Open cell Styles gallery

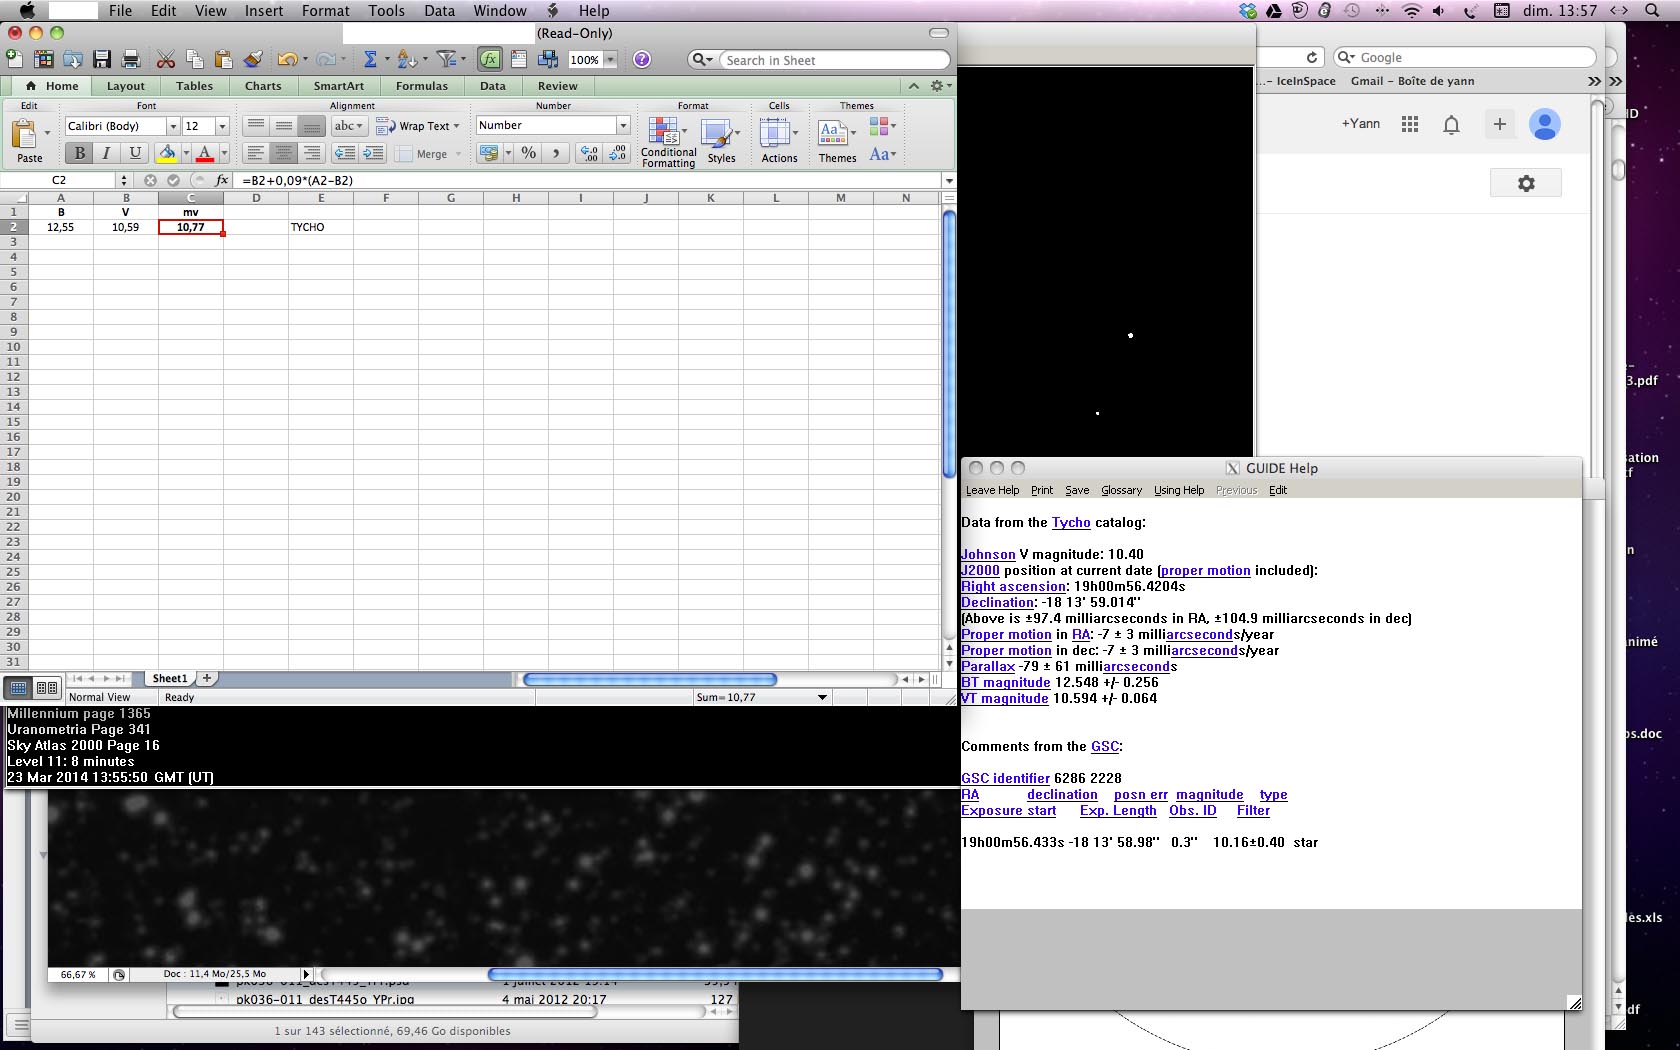(x=720, y=141)
